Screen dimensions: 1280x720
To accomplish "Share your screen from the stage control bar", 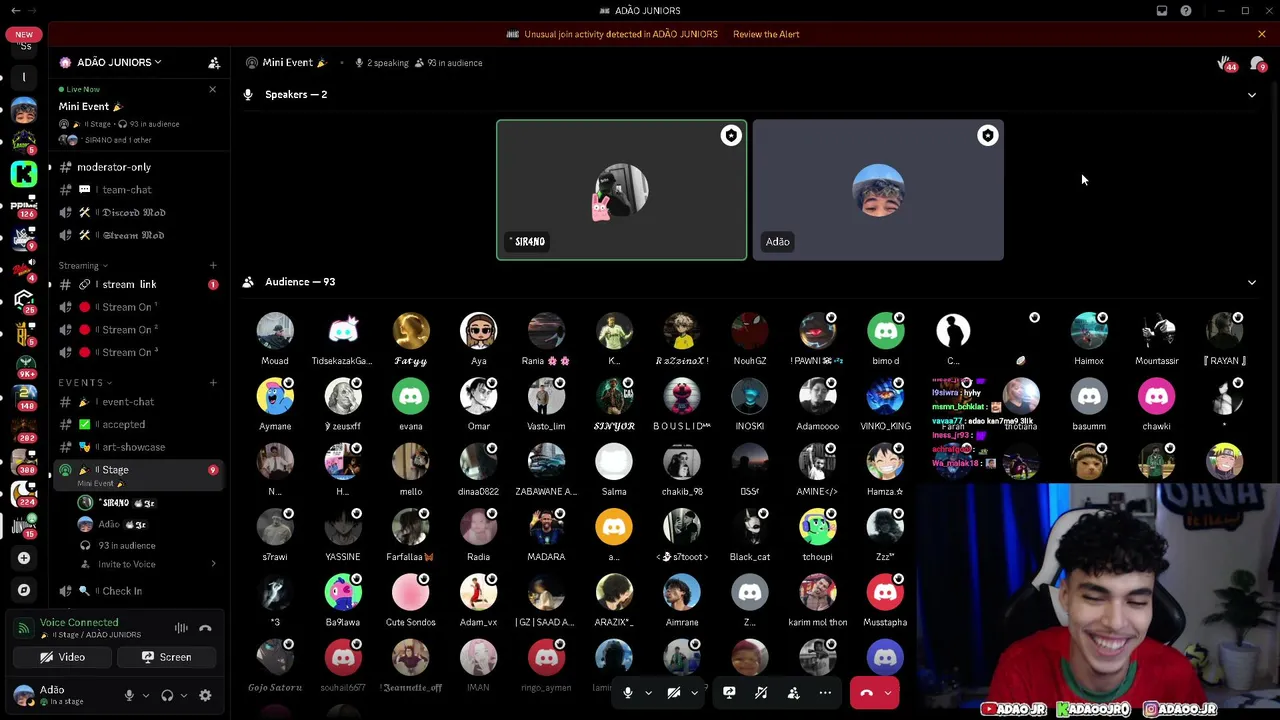I will coord(729,693).
